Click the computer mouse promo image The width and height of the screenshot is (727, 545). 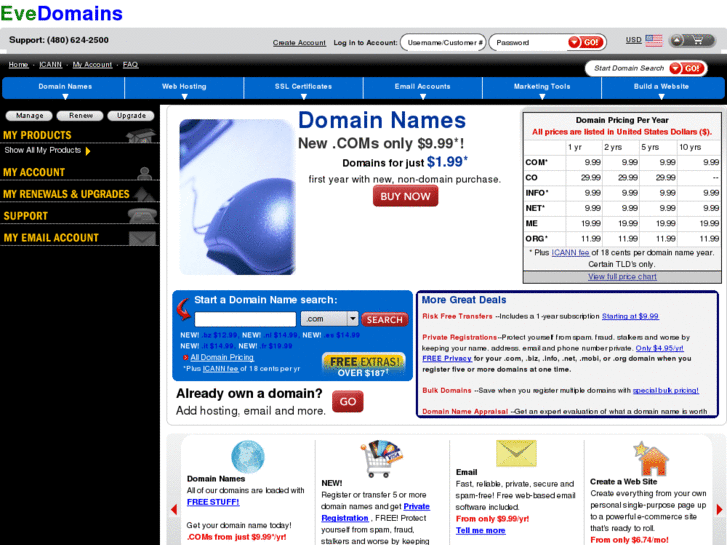(237, 197)
